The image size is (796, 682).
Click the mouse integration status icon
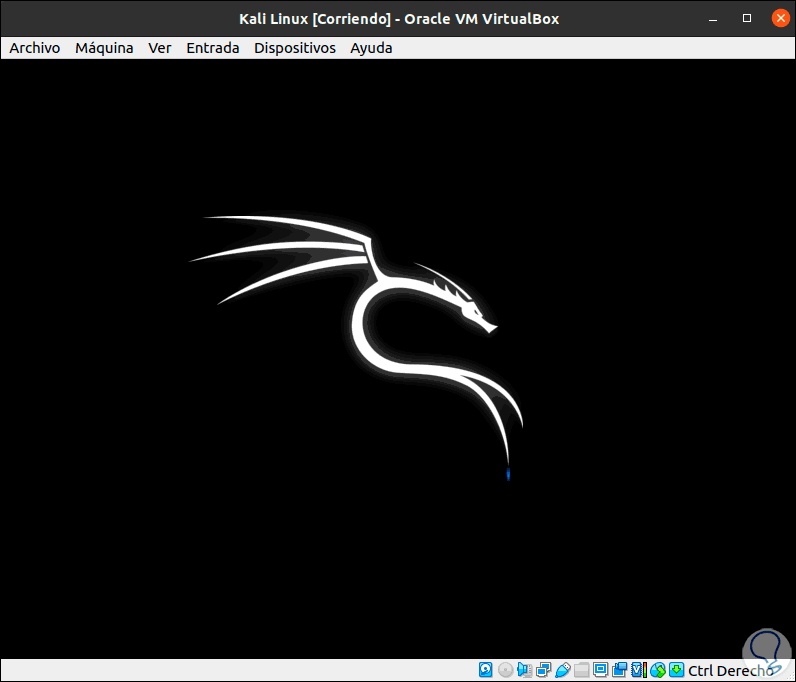click(x=658, y=670)
